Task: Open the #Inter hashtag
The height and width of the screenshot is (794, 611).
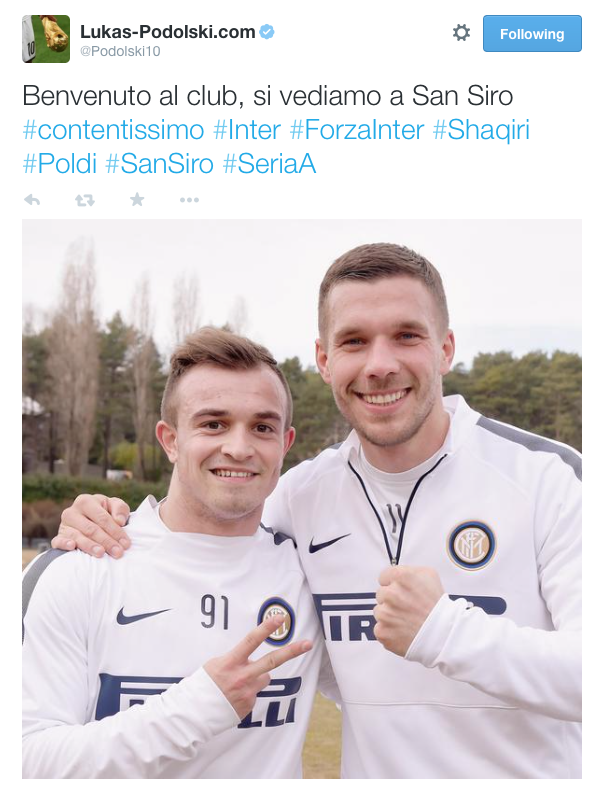Action: tap(247, 130)
